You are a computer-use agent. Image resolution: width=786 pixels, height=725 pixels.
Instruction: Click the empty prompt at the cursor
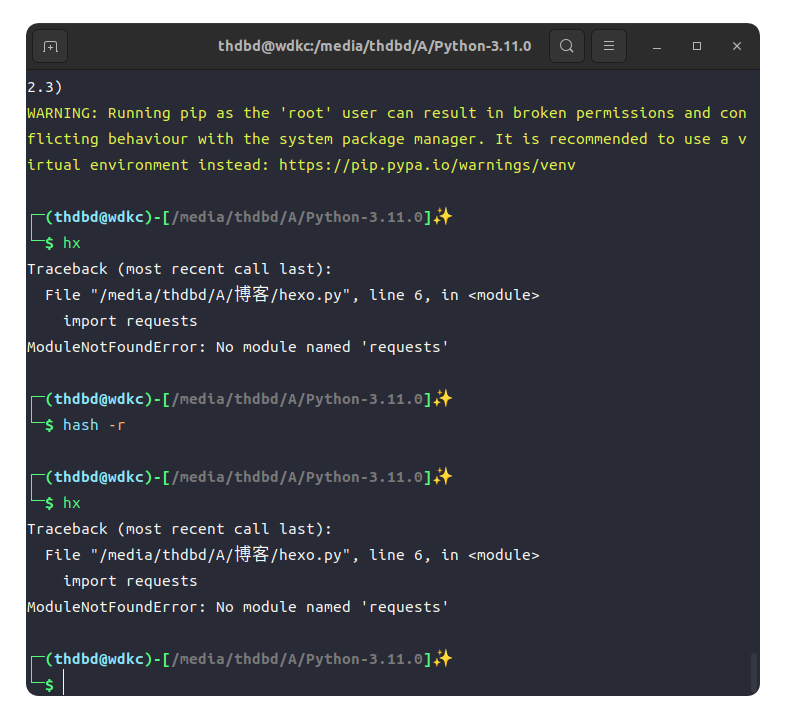(x=64, y=683)
